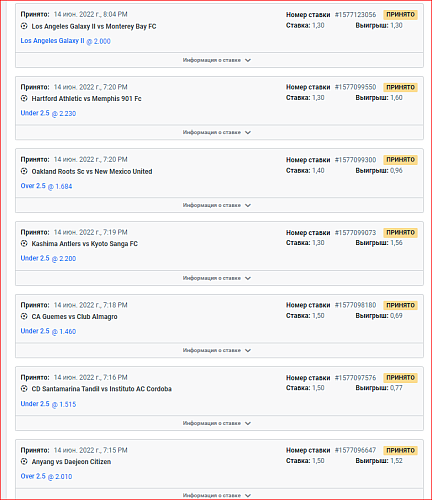This screenshot has height=500, width=432.
Task: Click the ПРИНЯТО status badge for bet #1577123056
Action: click(400, 15)
